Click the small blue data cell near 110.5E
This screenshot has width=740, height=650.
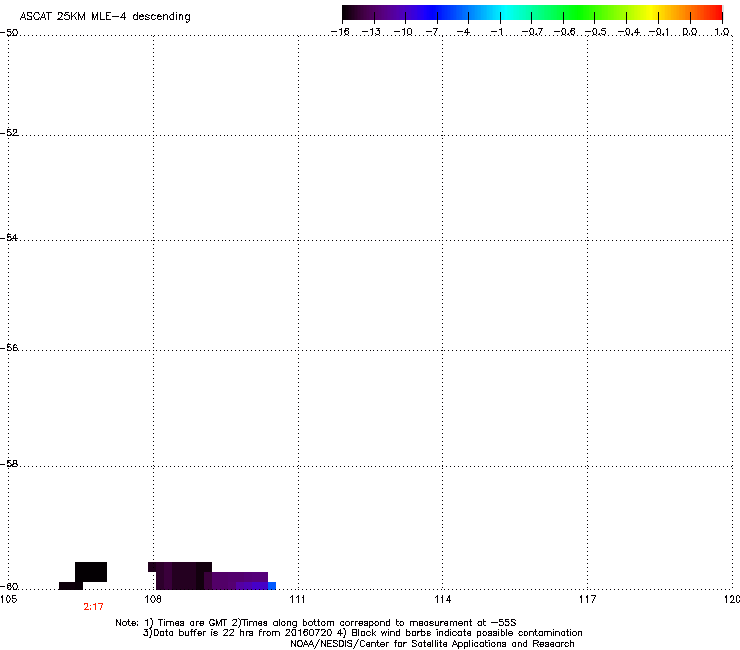click(x=272, y=586)
